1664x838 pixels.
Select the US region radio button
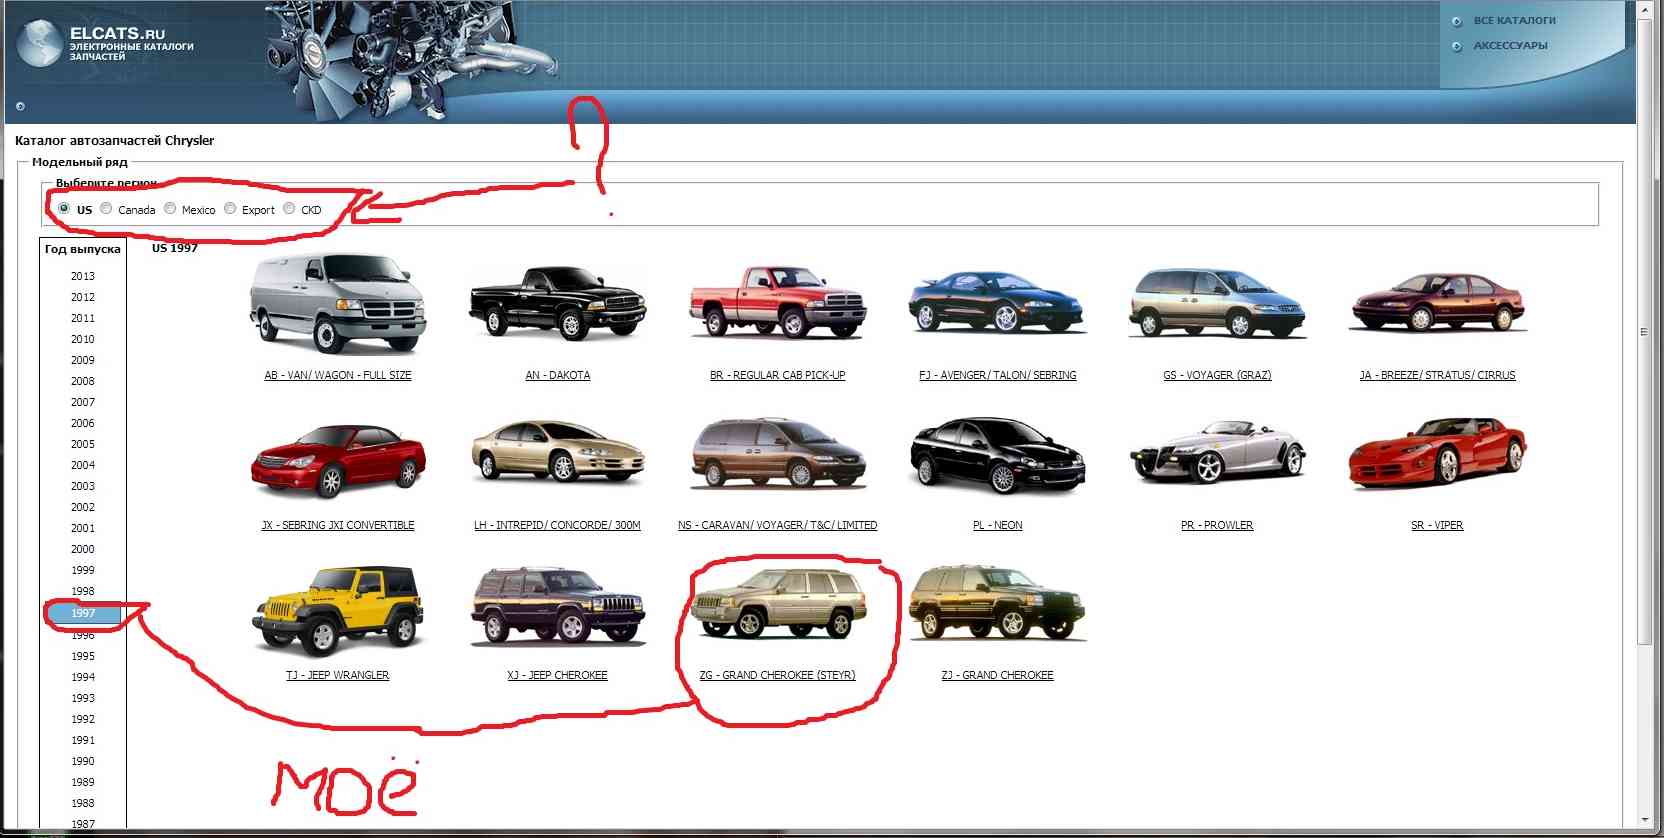point(64,209)
